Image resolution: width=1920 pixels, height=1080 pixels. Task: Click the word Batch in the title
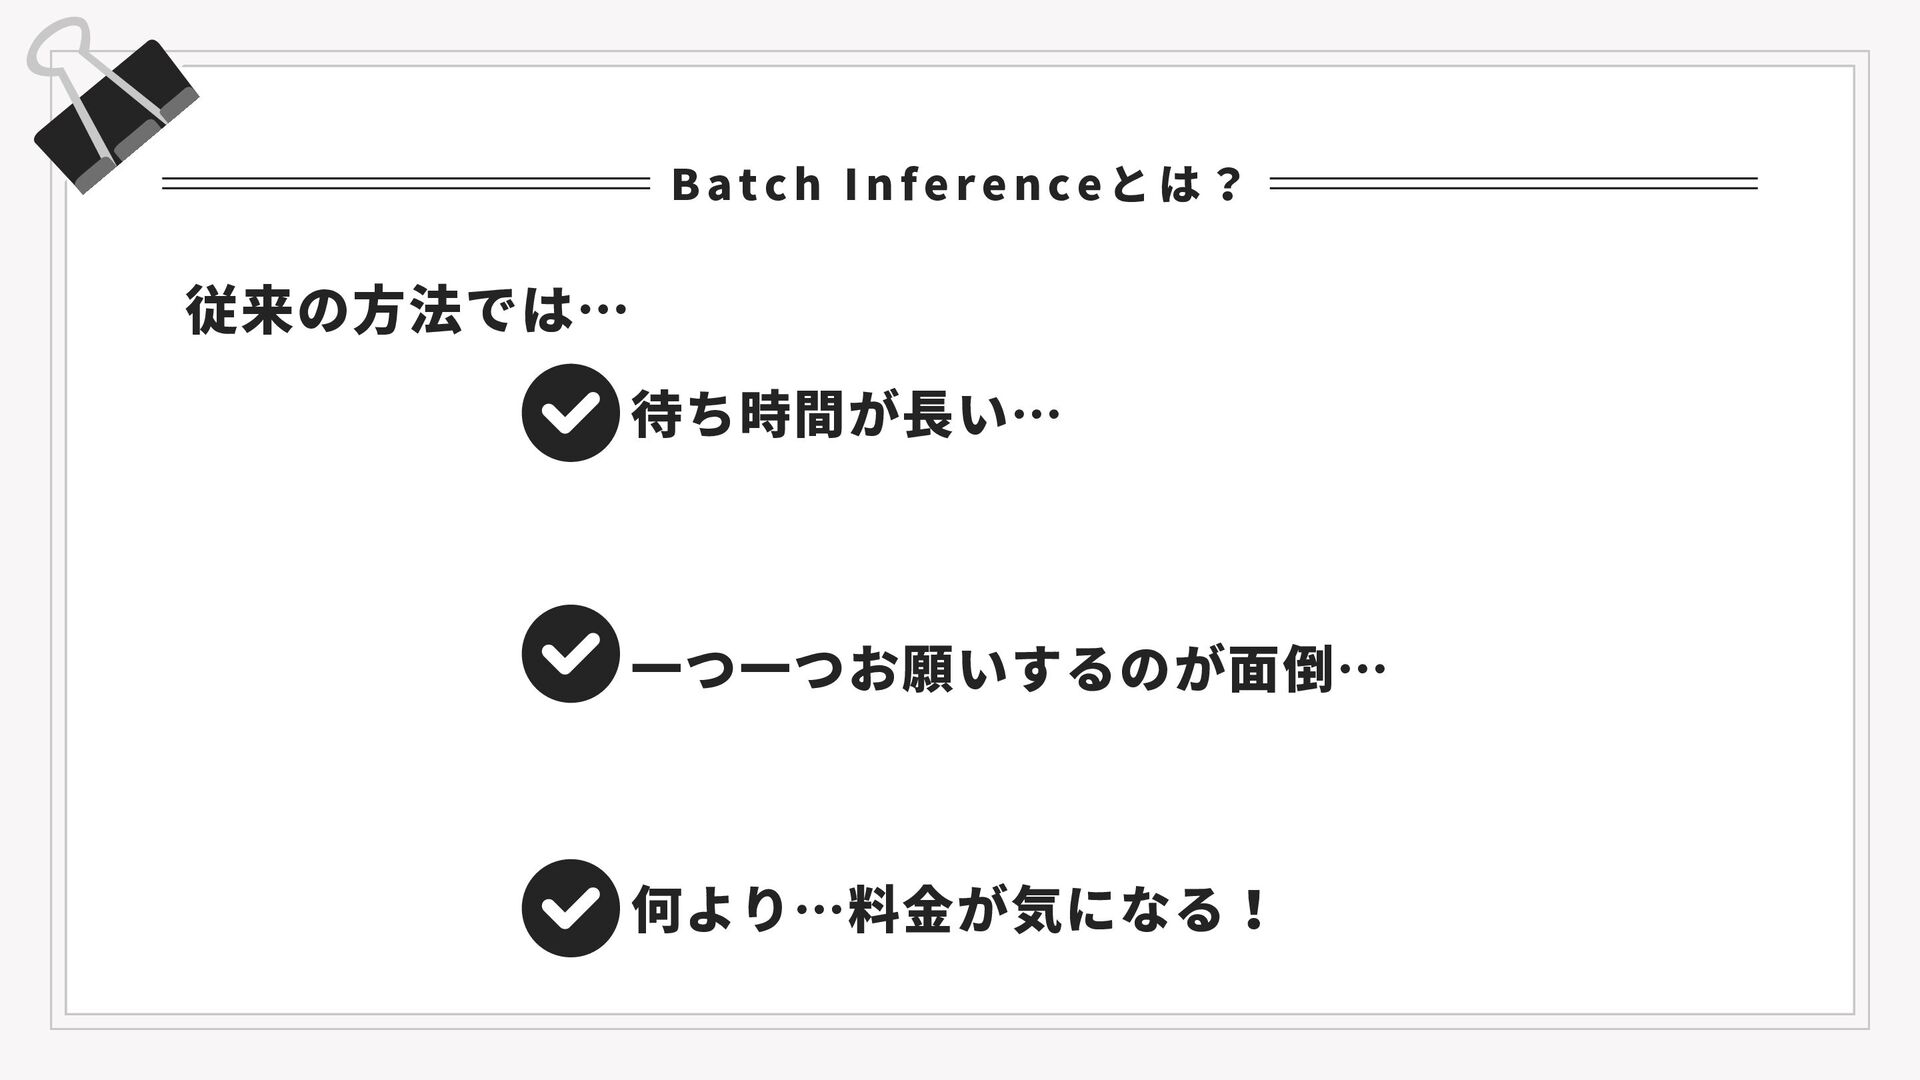click(747, 184)
